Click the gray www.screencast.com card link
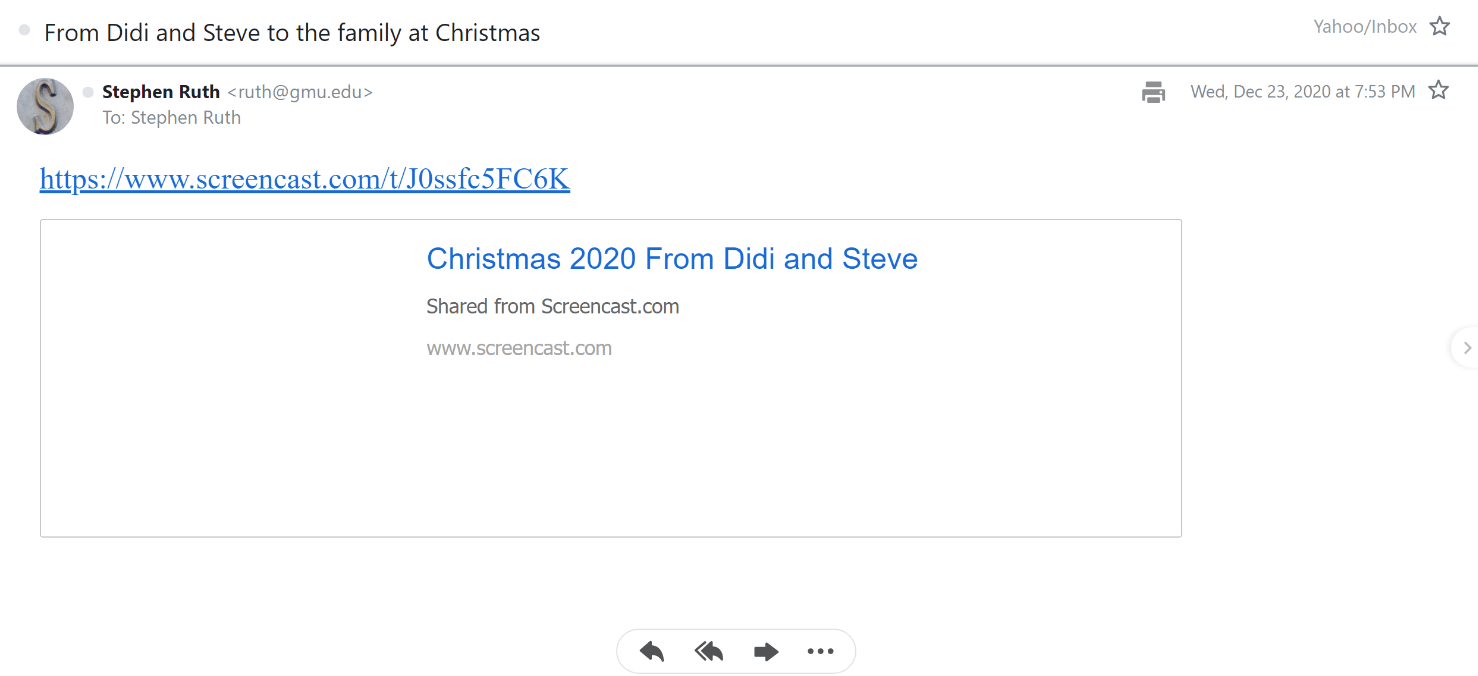The width and height of the screenshot is (1478, 676). (x=519, y=348)
